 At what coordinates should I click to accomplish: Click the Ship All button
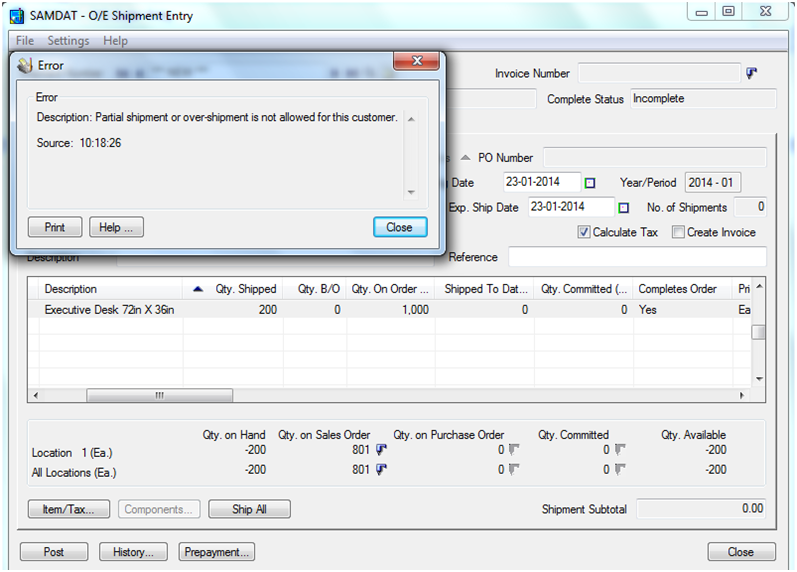(x=250, y=509)
